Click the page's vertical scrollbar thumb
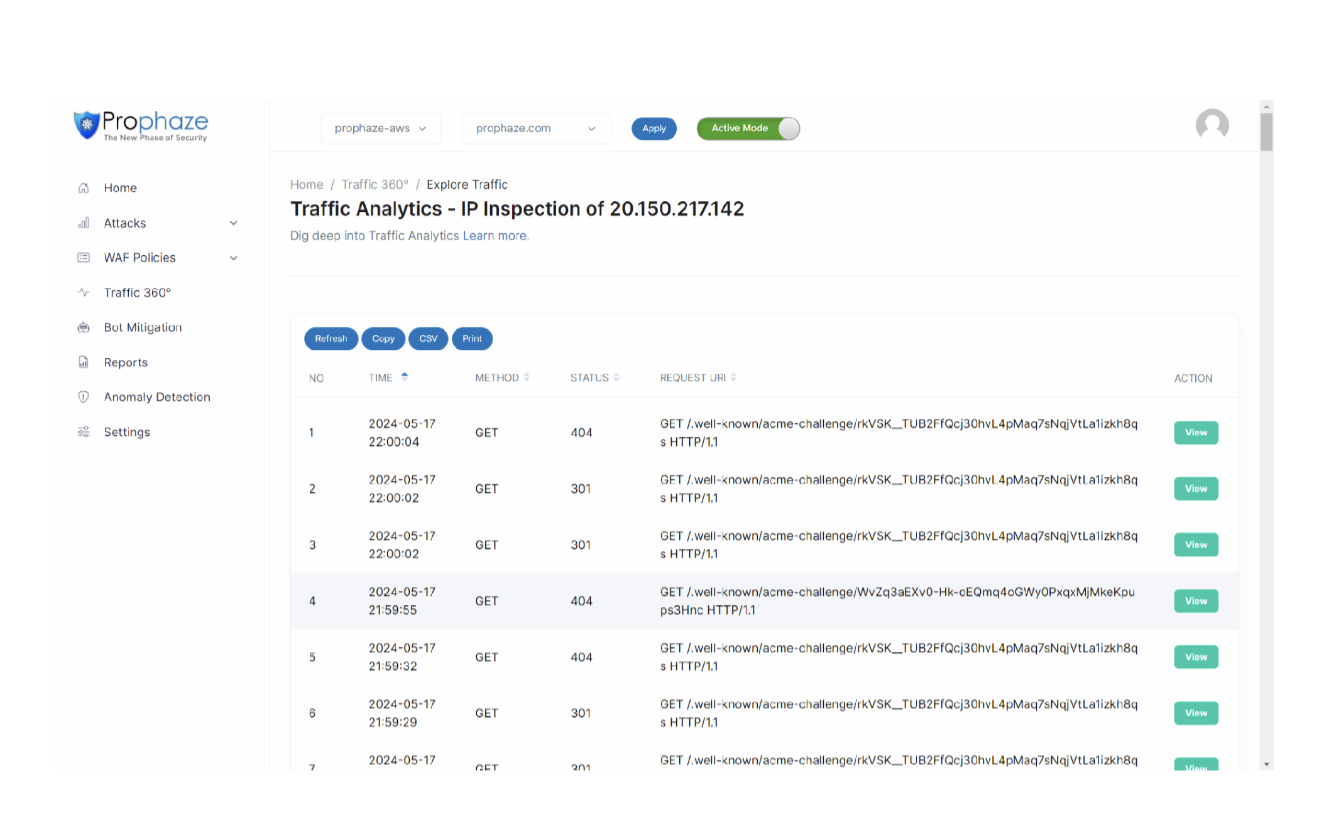The width and height of the screenshot is (1332, 838). coord(1266,132)
